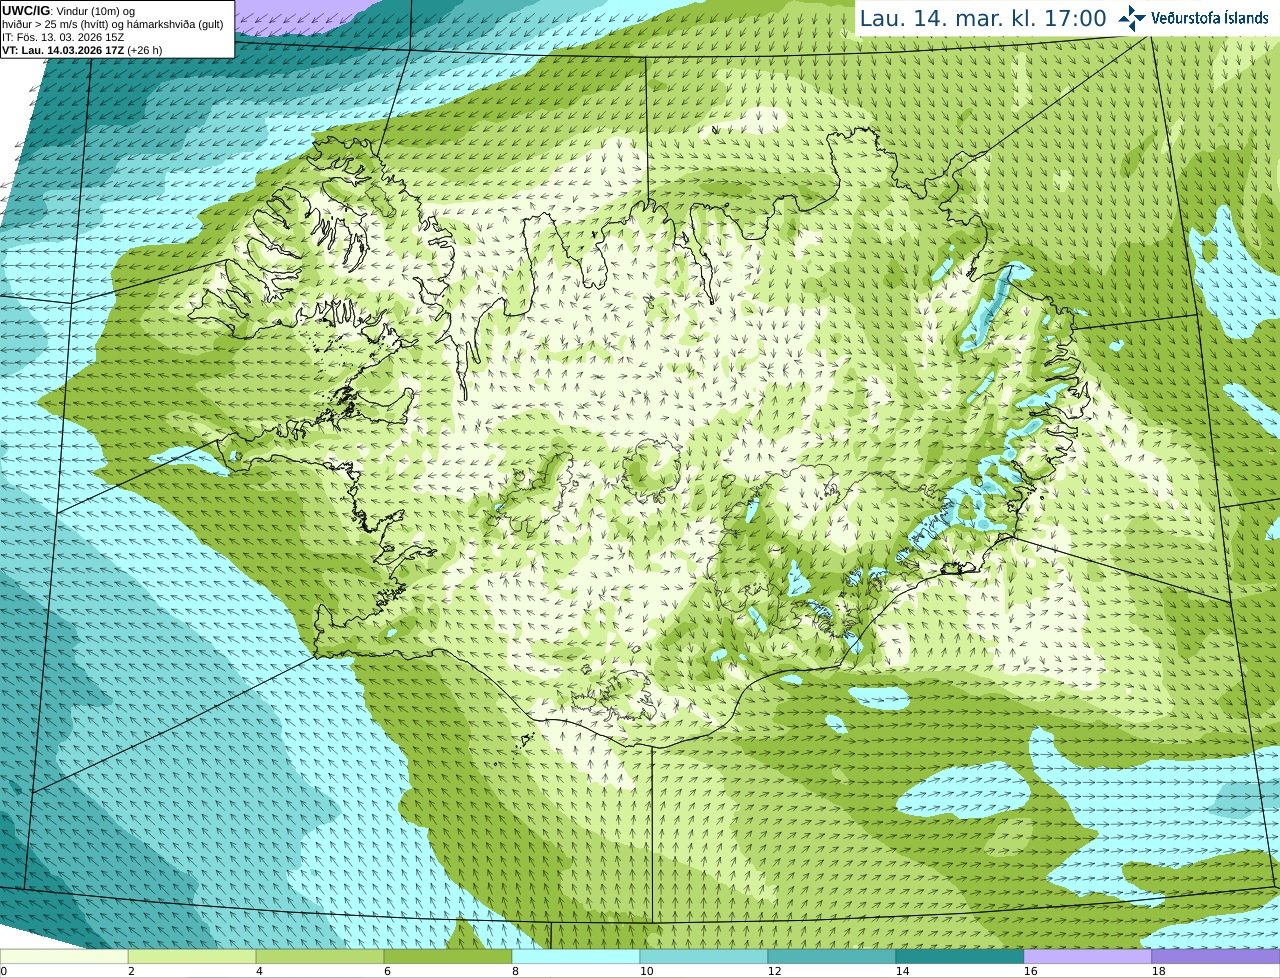Screen dimensions: 1280x978
Task: Select the VT: Lau. 14.03.2026 17Z line
Action: coord(82,50)
